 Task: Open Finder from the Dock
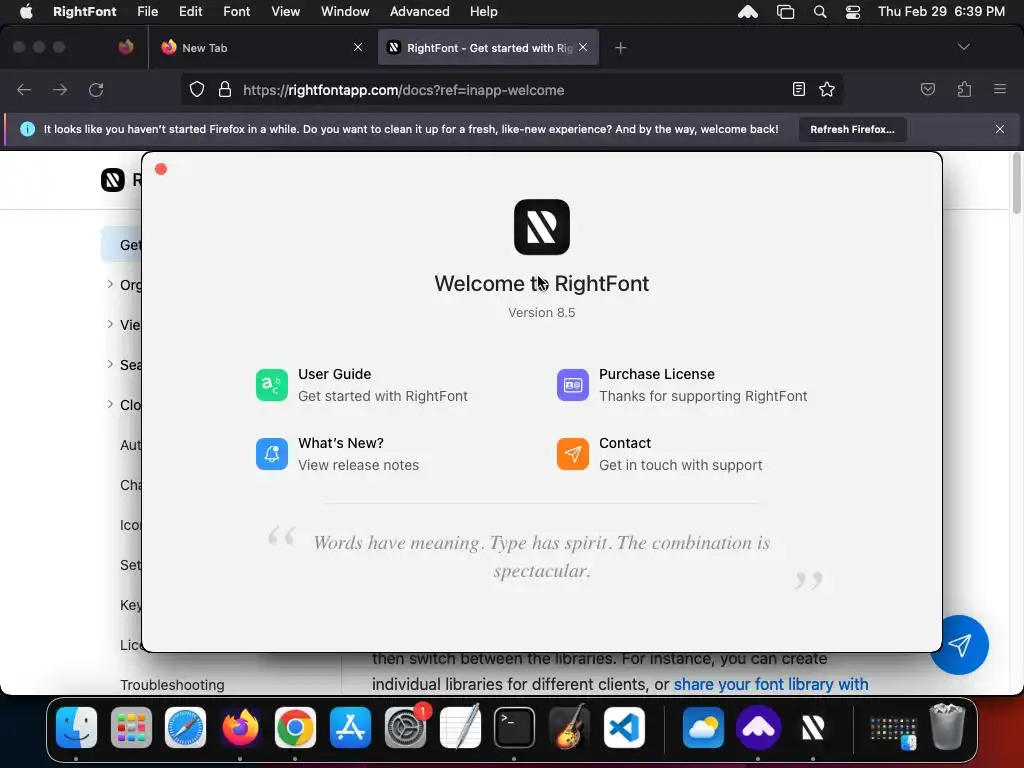[x=76, y=727]
